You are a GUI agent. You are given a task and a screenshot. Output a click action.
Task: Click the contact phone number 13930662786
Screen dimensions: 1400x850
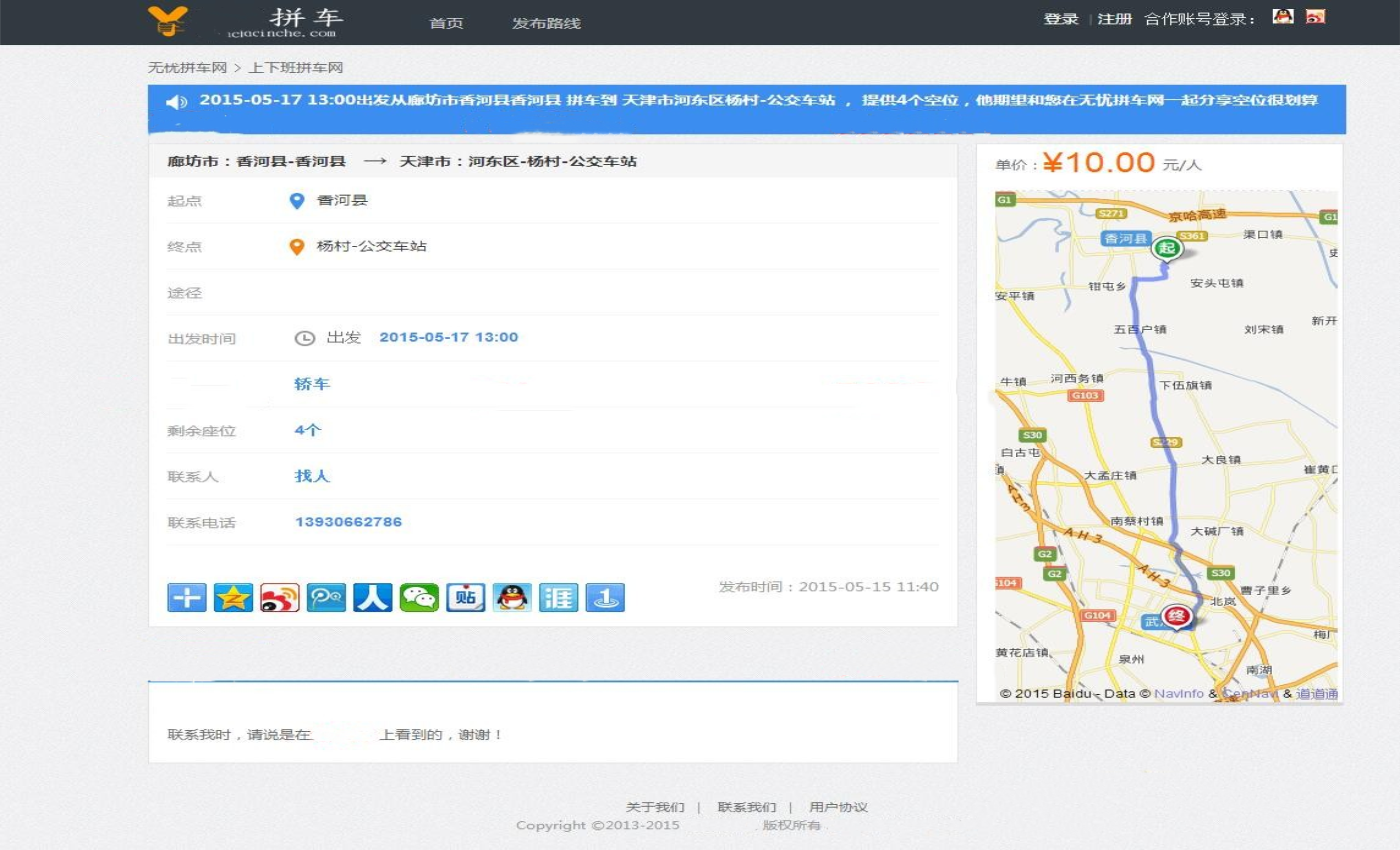348,522
